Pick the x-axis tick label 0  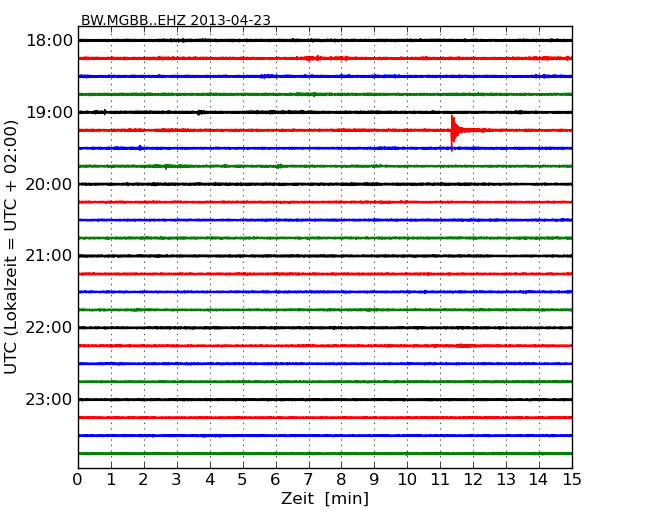click(78, 480)
